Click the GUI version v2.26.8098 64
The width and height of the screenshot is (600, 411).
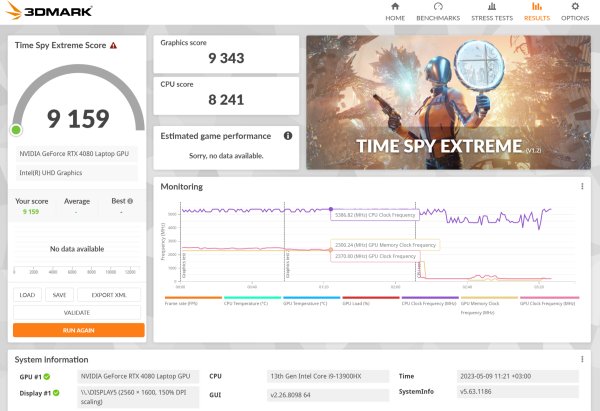328,395
